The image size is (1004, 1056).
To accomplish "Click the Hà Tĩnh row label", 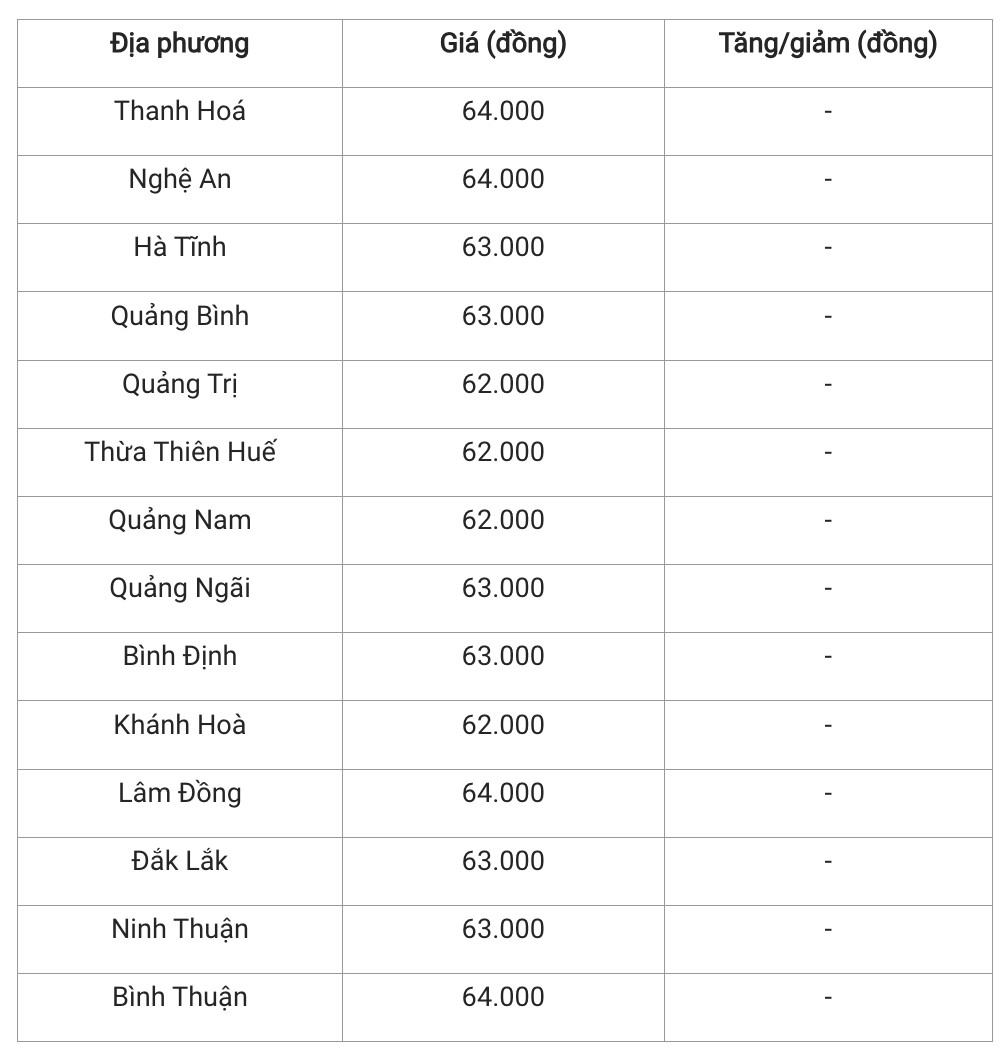I will [180, 247].
